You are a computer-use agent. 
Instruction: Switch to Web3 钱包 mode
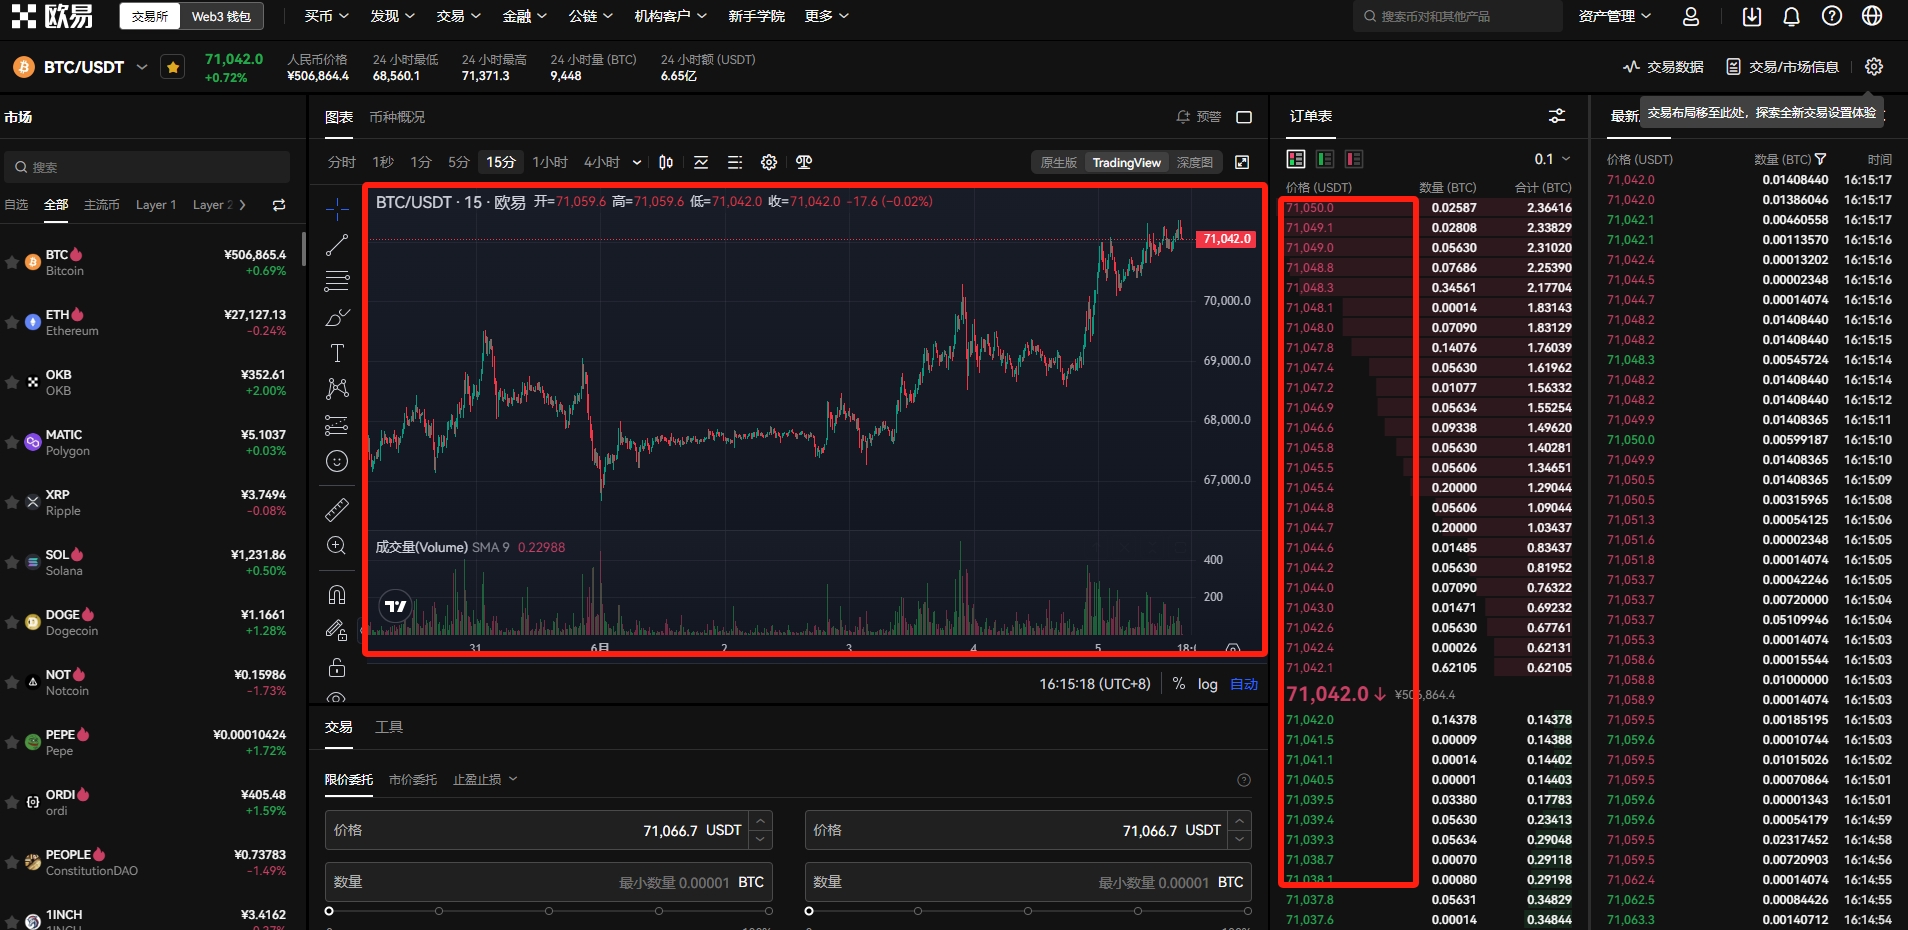[x=221, y=16]
